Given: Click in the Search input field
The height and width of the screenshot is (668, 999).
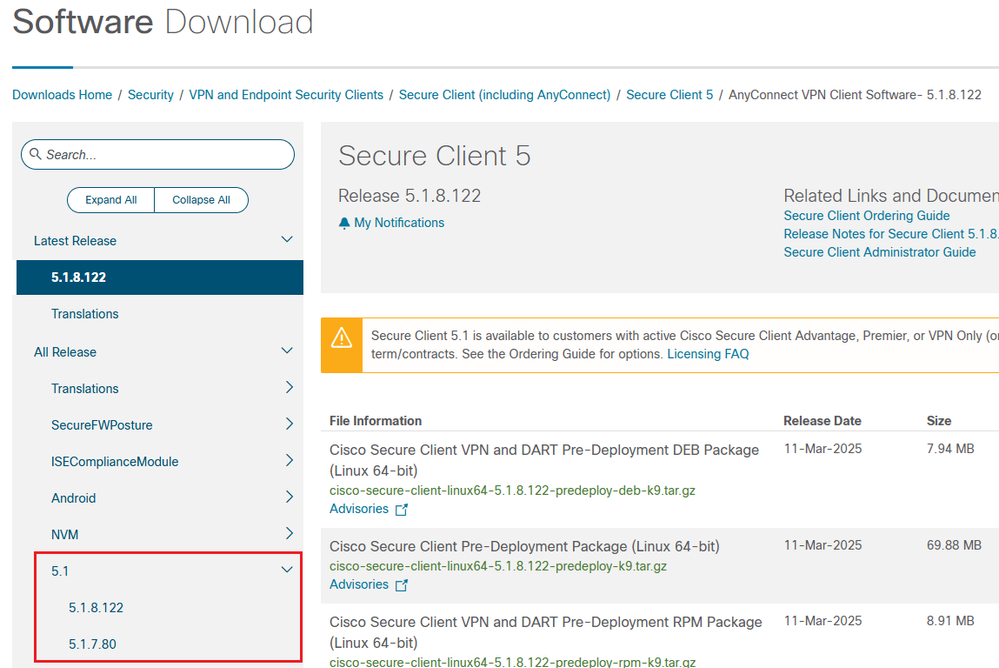Looking at the screenshot, I should (157, 154).
